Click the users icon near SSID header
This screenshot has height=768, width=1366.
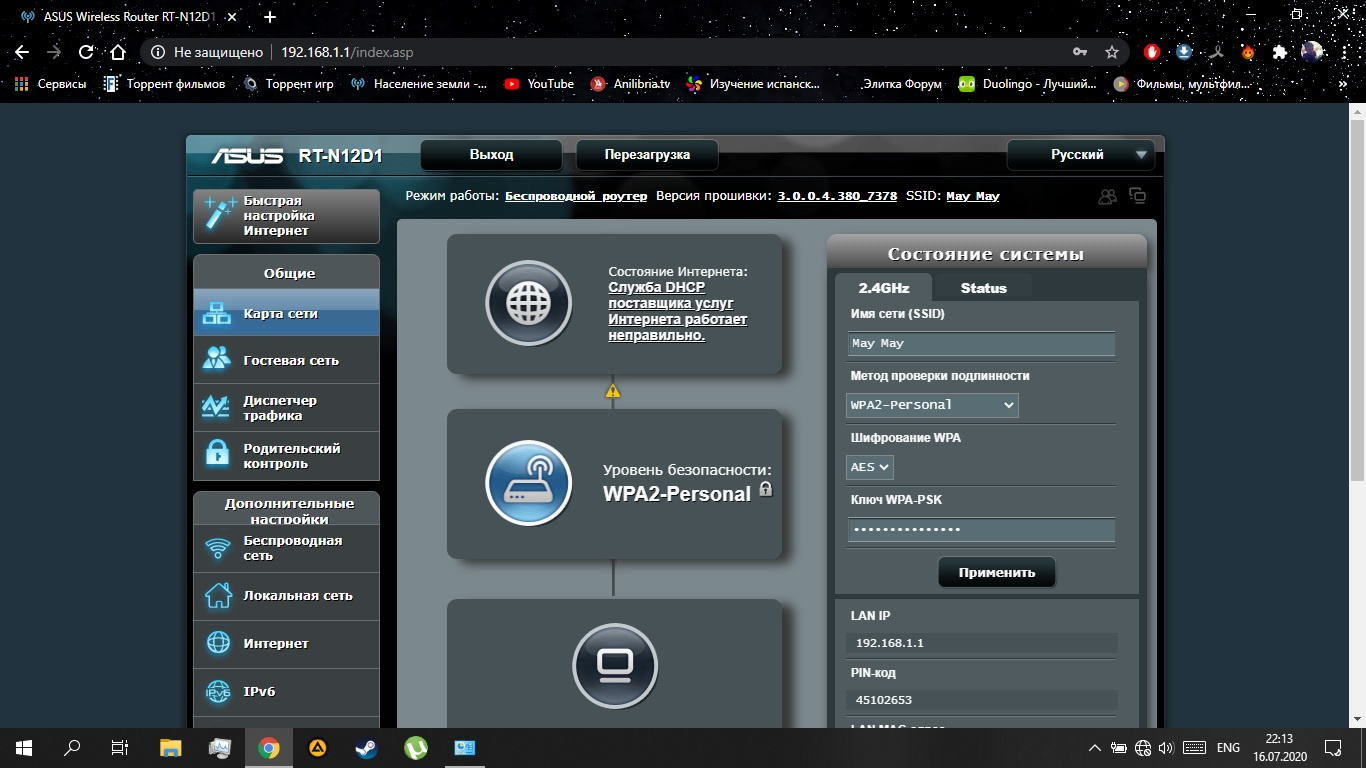[x=1107, y=197]
